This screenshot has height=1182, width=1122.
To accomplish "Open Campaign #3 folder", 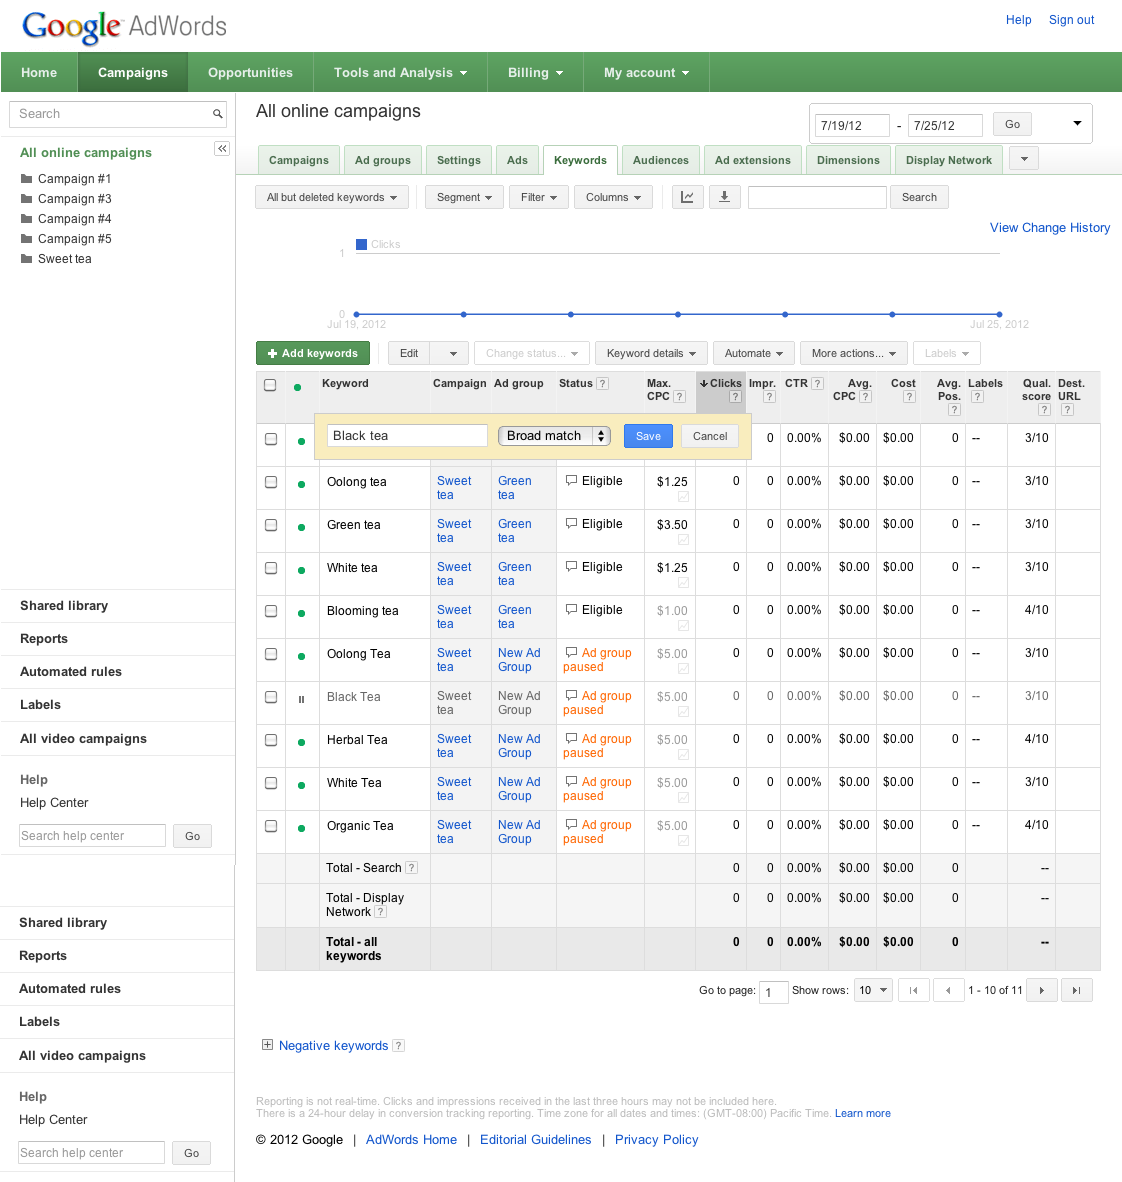I will [66, 198].
